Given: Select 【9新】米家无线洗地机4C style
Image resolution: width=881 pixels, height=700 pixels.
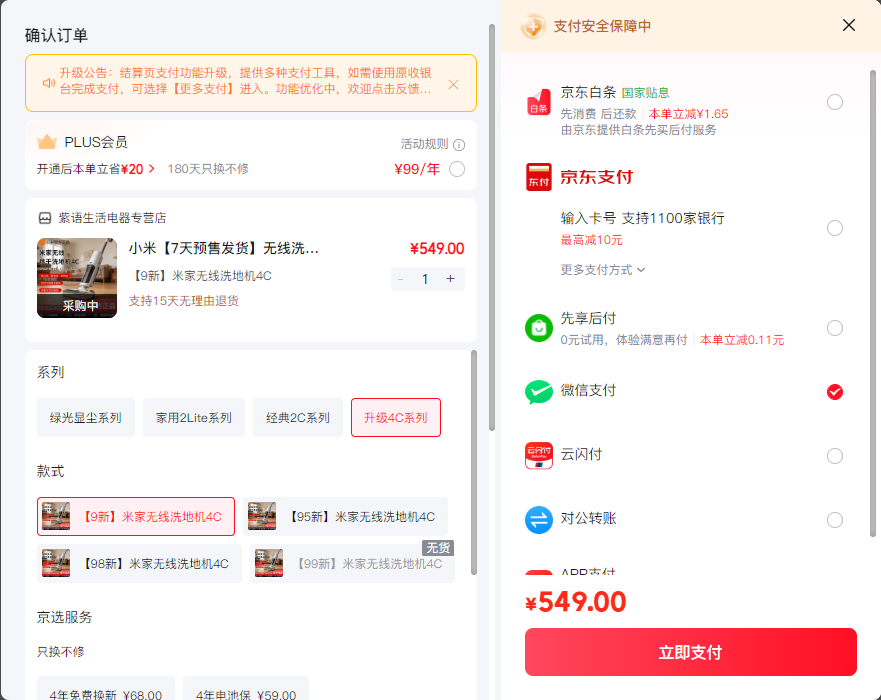Looking at the screenshot, I should click(136, 516).
